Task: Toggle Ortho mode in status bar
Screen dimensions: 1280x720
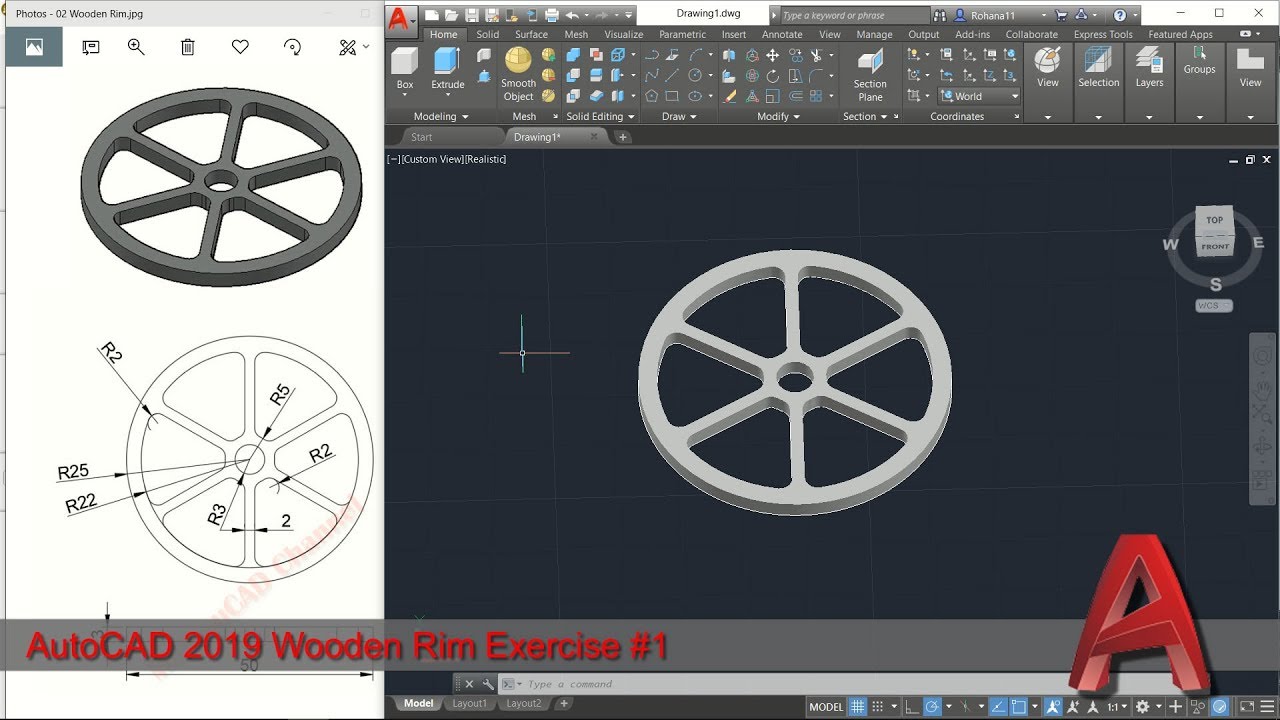Action: [910, 707]
